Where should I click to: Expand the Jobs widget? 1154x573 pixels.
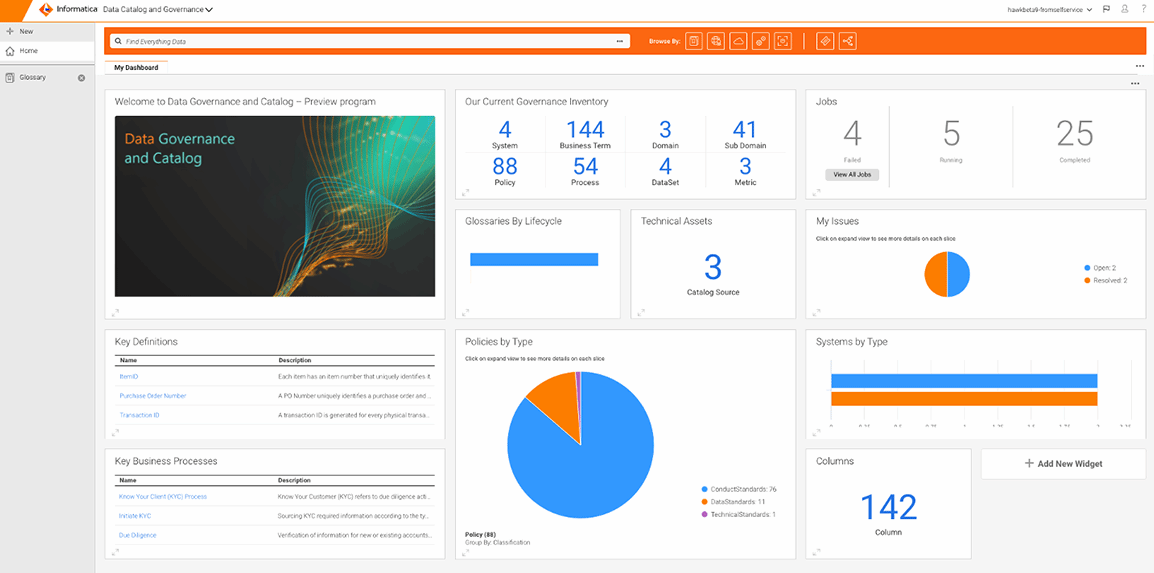815,193
